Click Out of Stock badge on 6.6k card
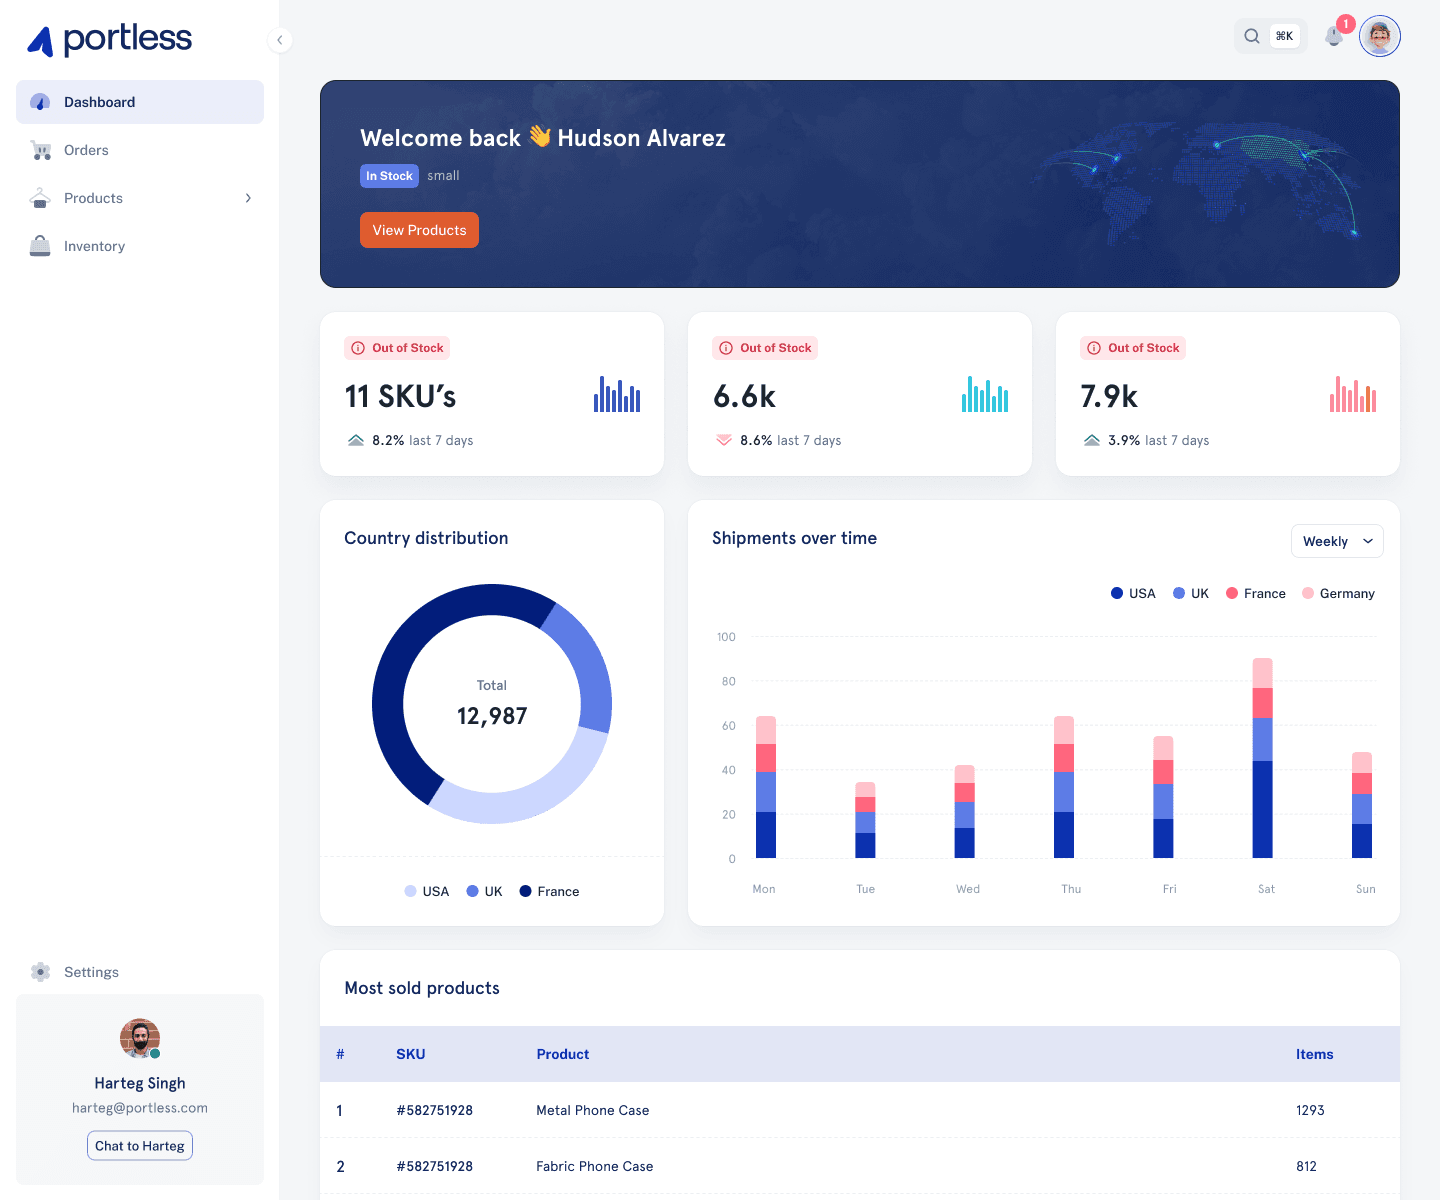Screen dimensions: 1440x1200 pos(765,348)
